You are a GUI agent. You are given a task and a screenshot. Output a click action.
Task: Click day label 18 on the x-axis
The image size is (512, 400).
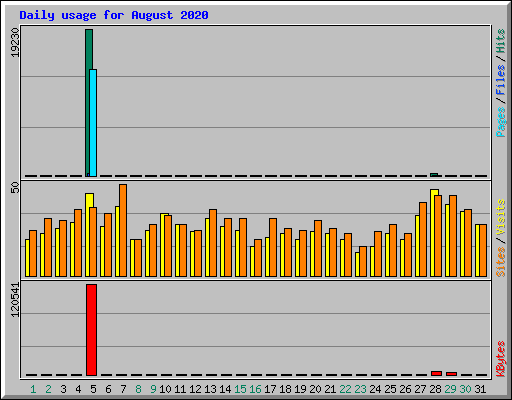[285, 389]
